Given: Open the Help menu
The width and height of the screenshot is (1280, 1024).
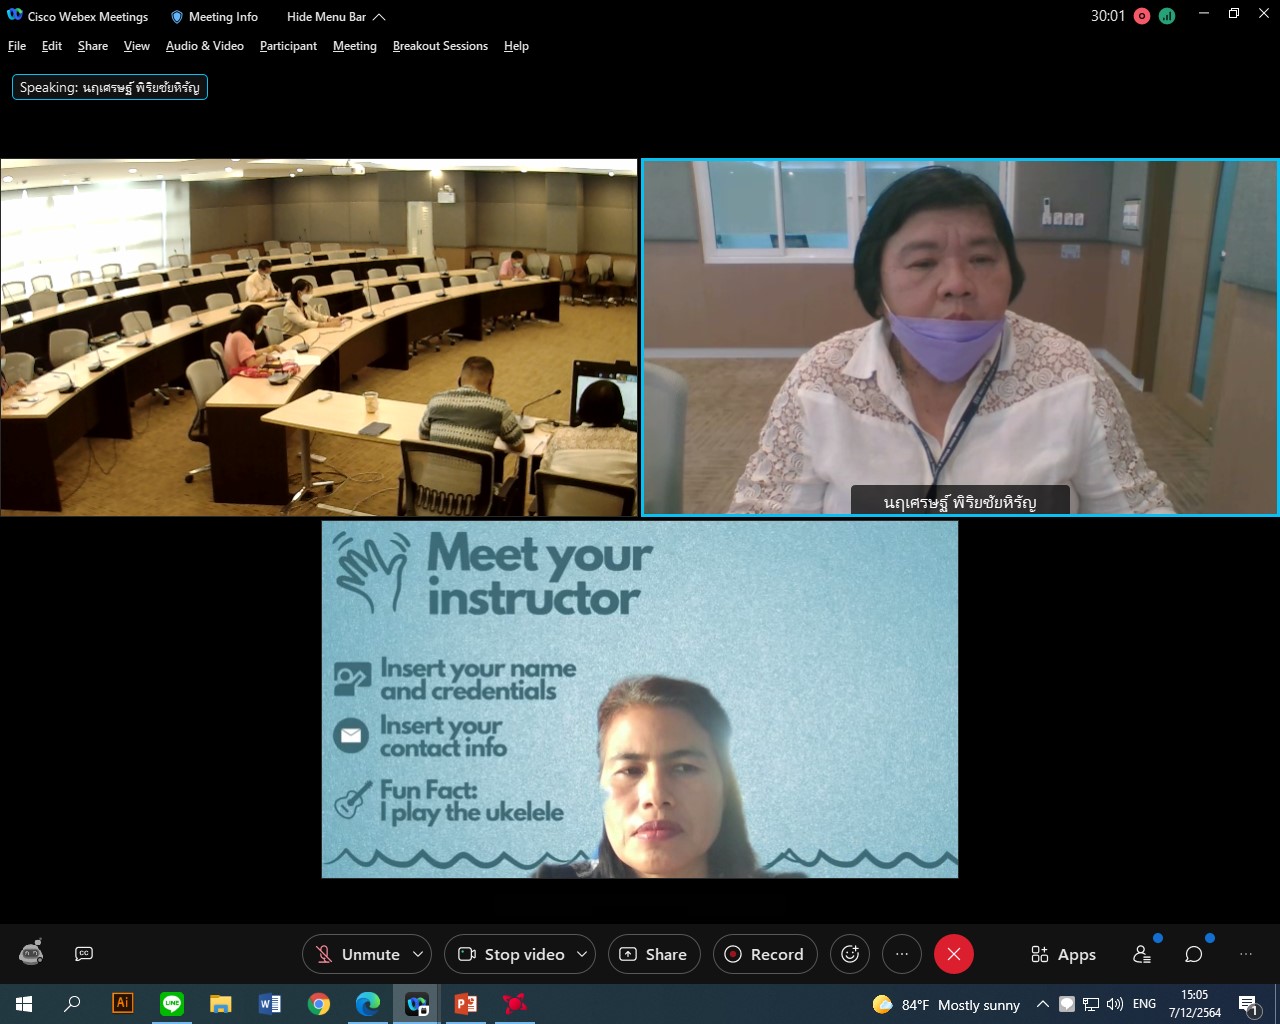Looking at the screenshot, I should [516, 46].
